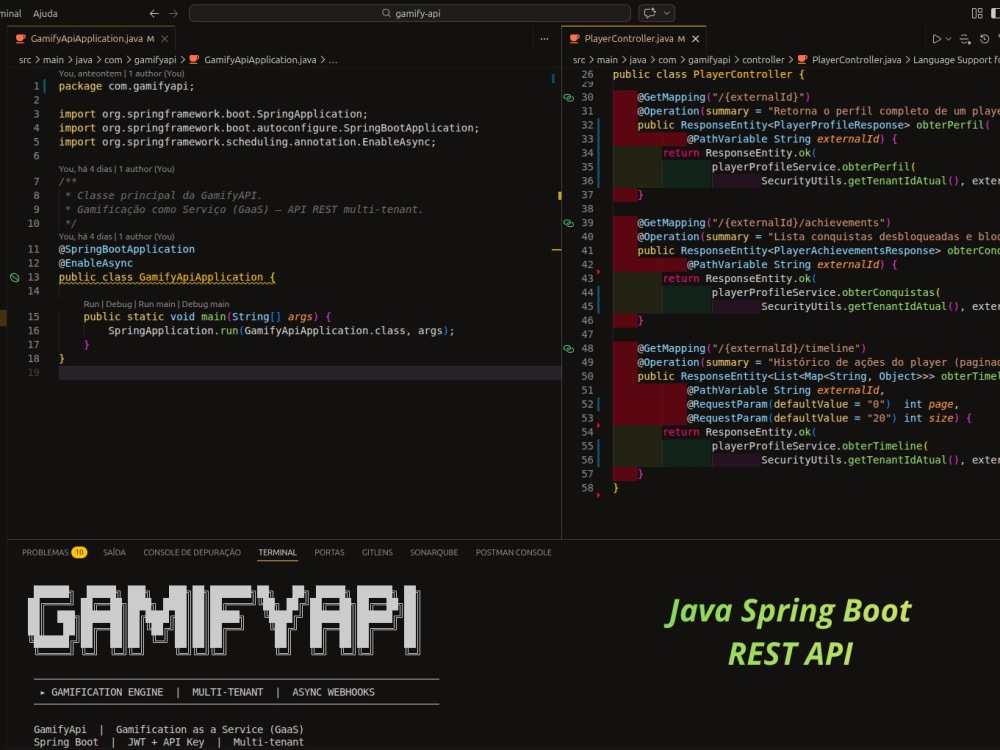Image resolution: width=1000 pixels, height=750 pixels.
Task: Expand the chat dropdown chevron
Action: coord(667,13)
